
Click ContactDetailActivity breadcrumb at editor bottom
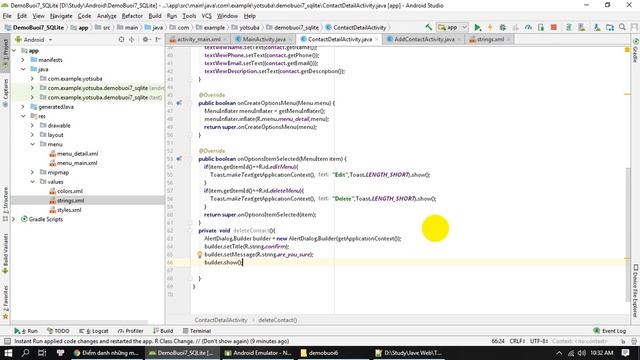point(221,320)
